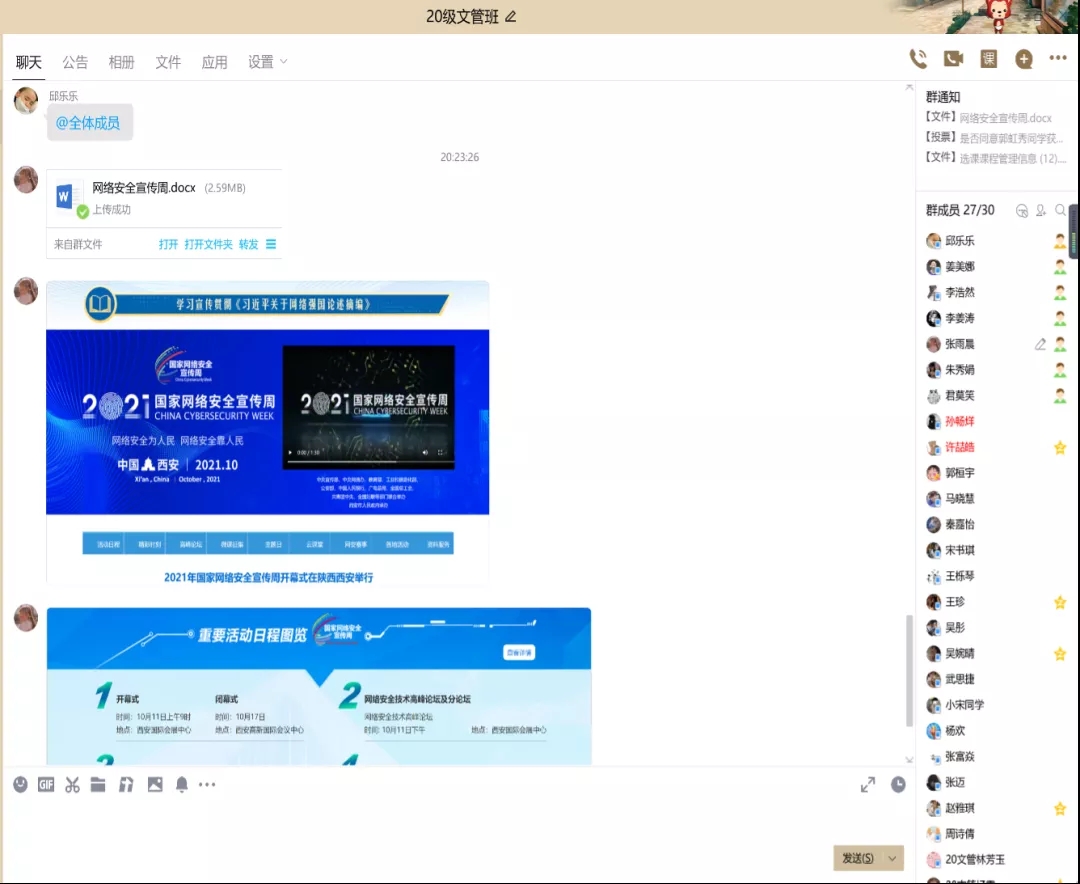Viewport: 1080px width, 884px height.
Task: Click 打开文件夹 link on docx file
Action: (208, 244)
